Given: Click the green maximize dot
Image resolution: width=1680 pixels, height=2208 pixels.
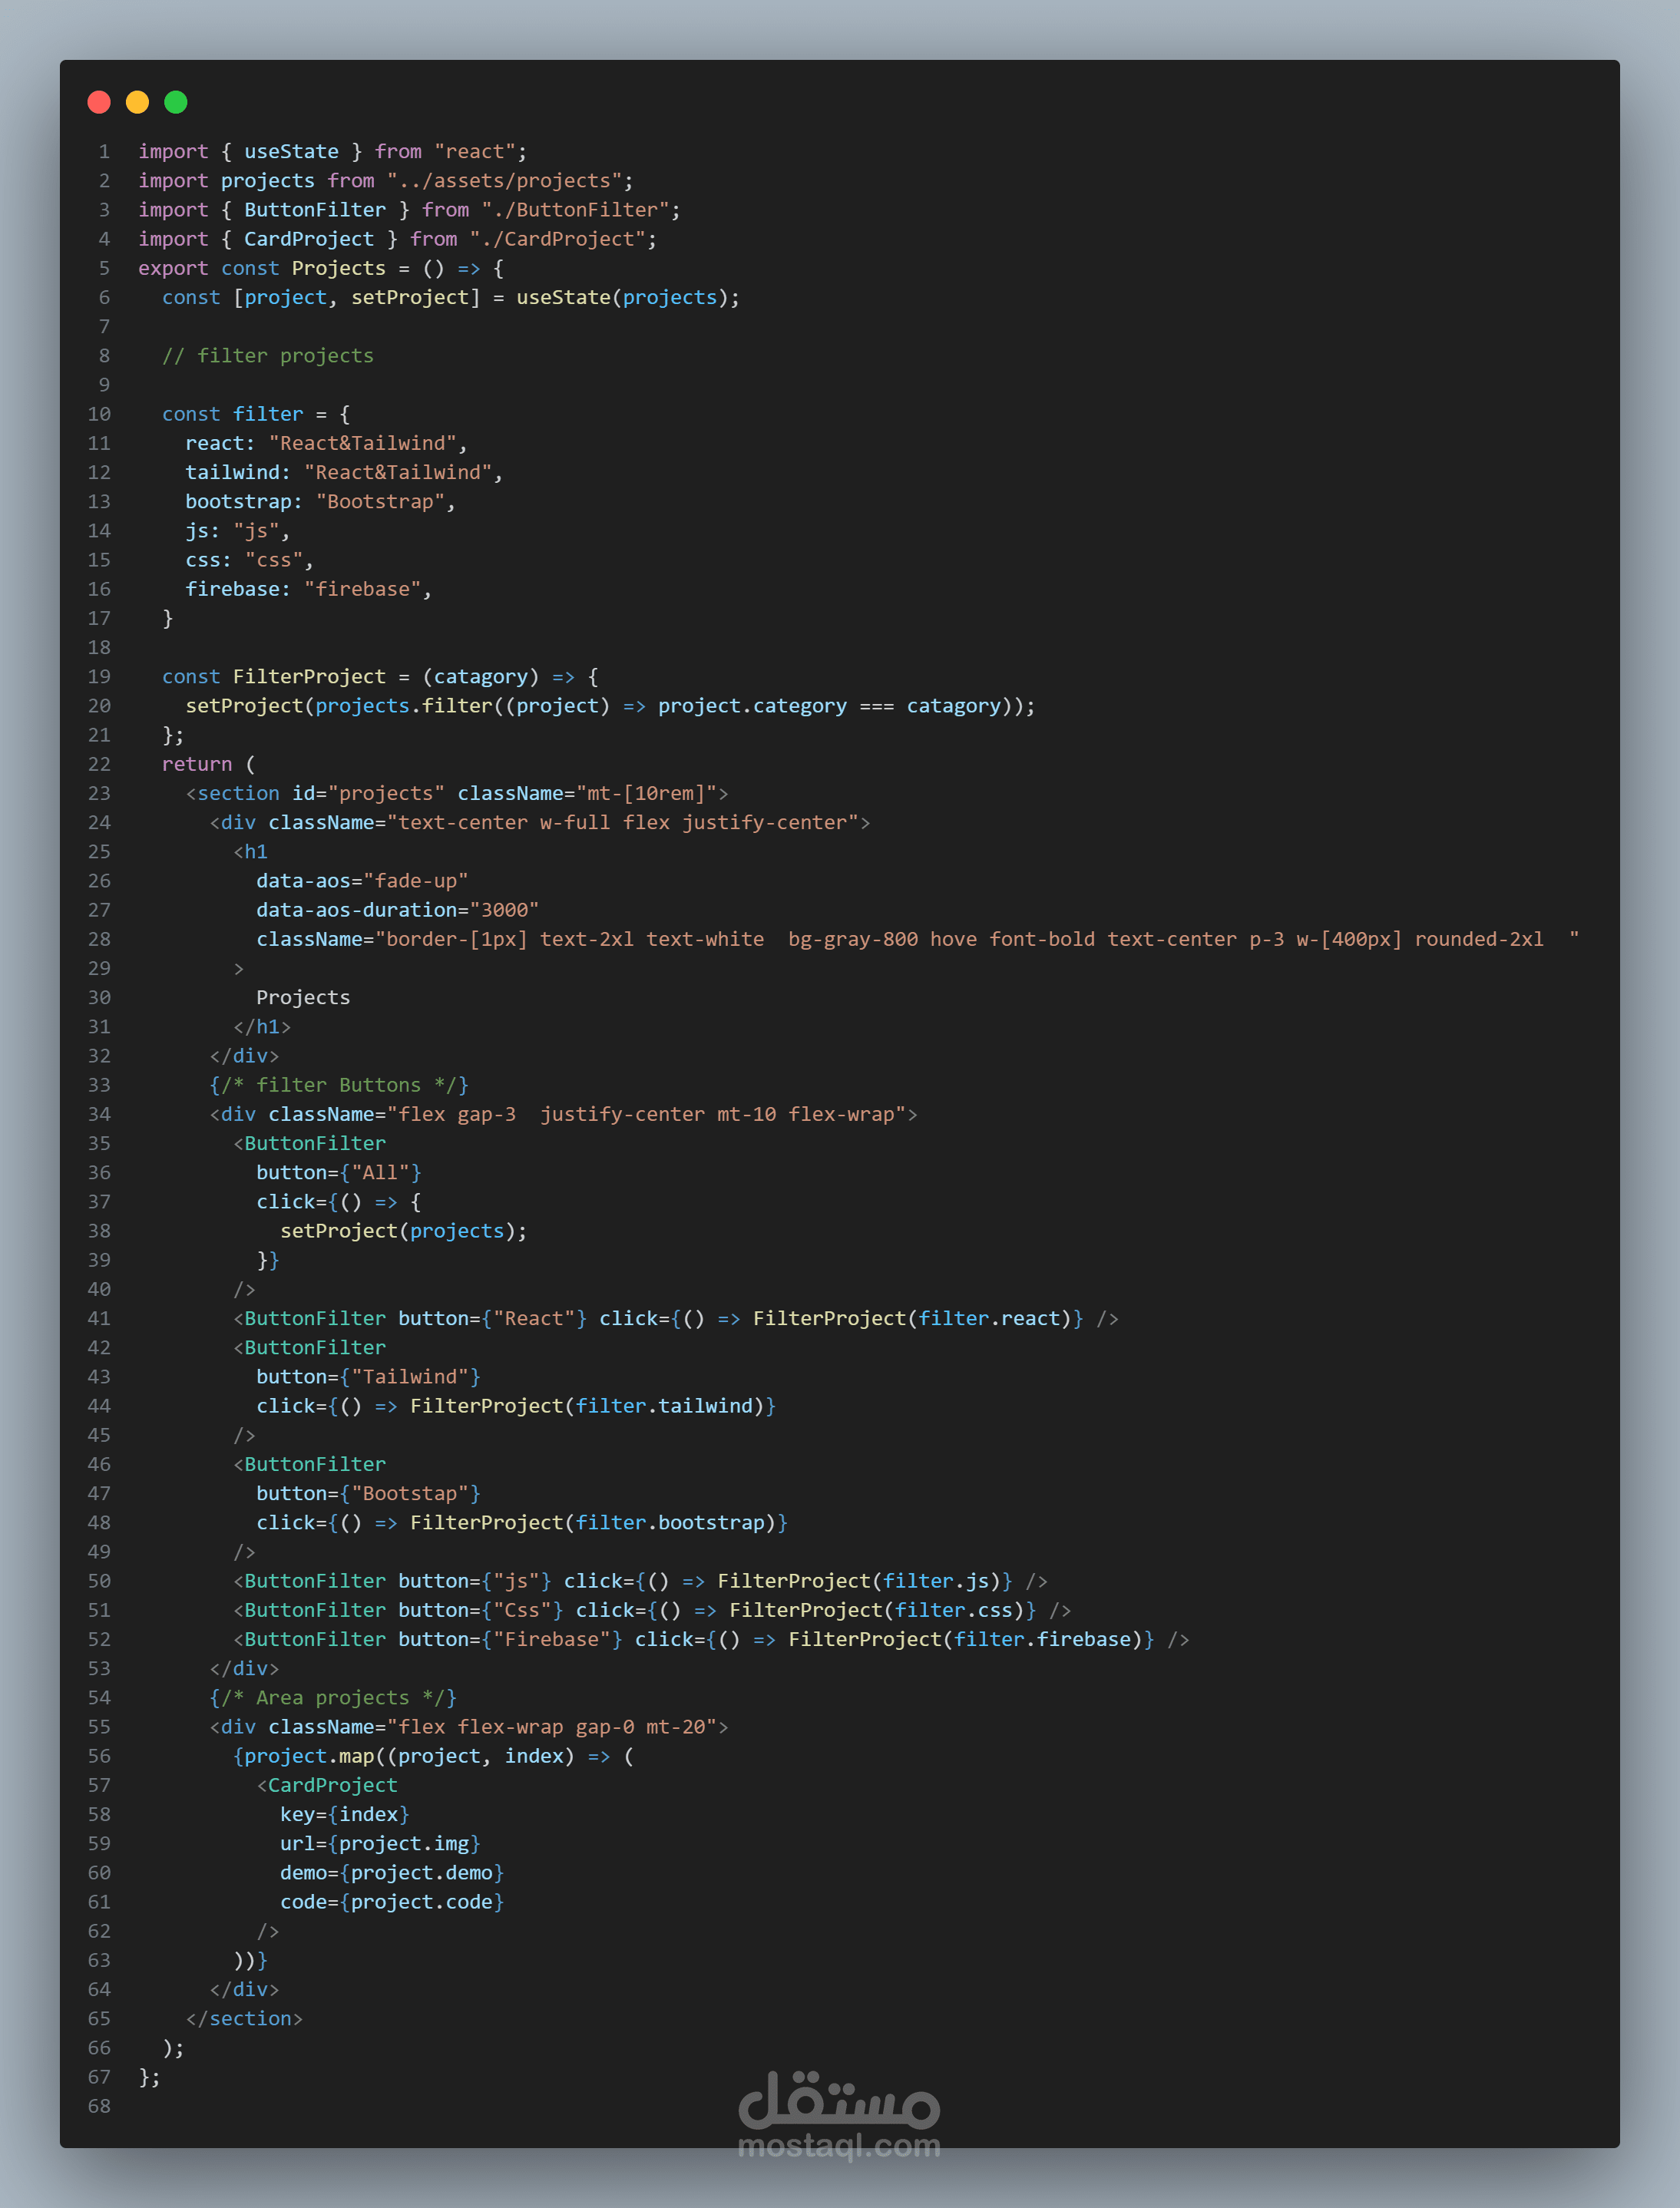Looking at the screenshot, I should pos(176,102).
